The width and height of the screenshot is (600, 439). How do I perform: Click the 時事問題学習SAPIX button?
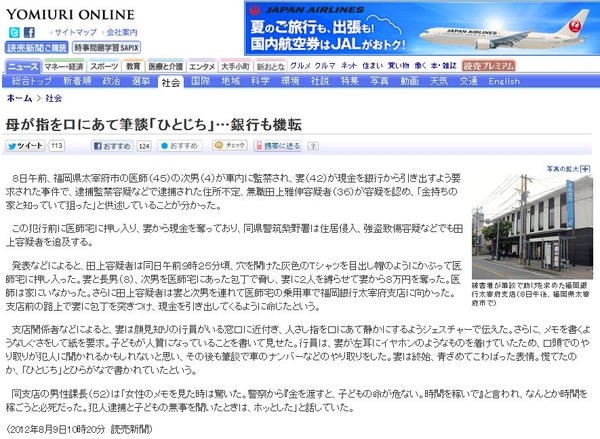(x=106, y=48)
